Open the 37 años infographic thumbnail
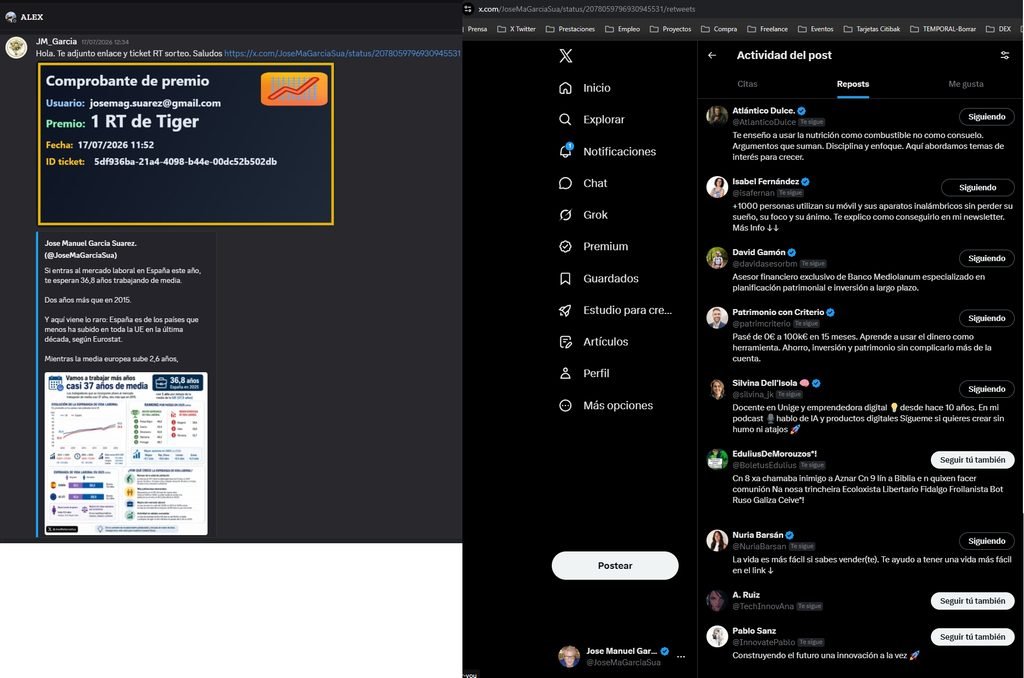 (126, 453)
